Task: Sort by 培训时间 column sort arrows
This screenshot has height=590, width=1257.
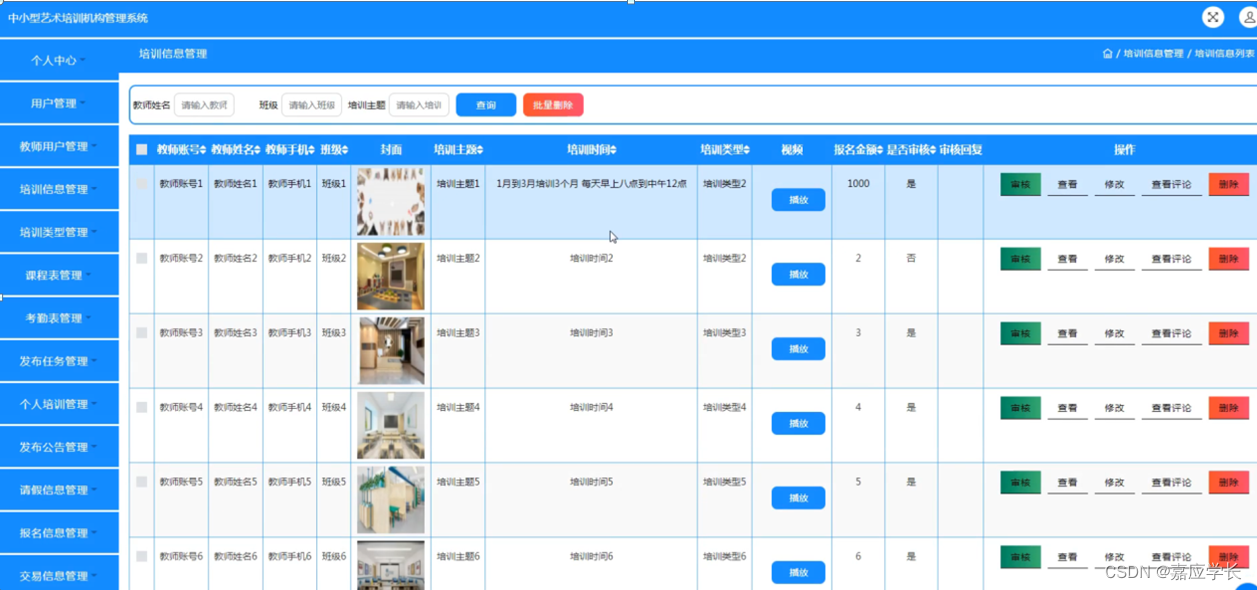Action: coord(613,150)
